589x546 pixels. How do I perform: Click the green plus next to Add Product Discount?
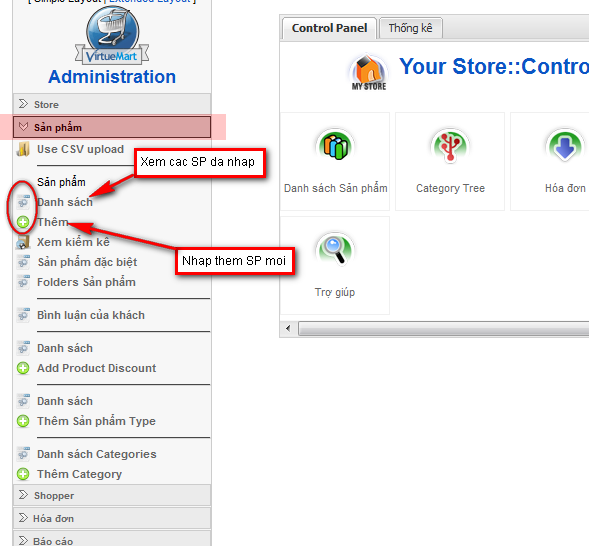point(23,368)
